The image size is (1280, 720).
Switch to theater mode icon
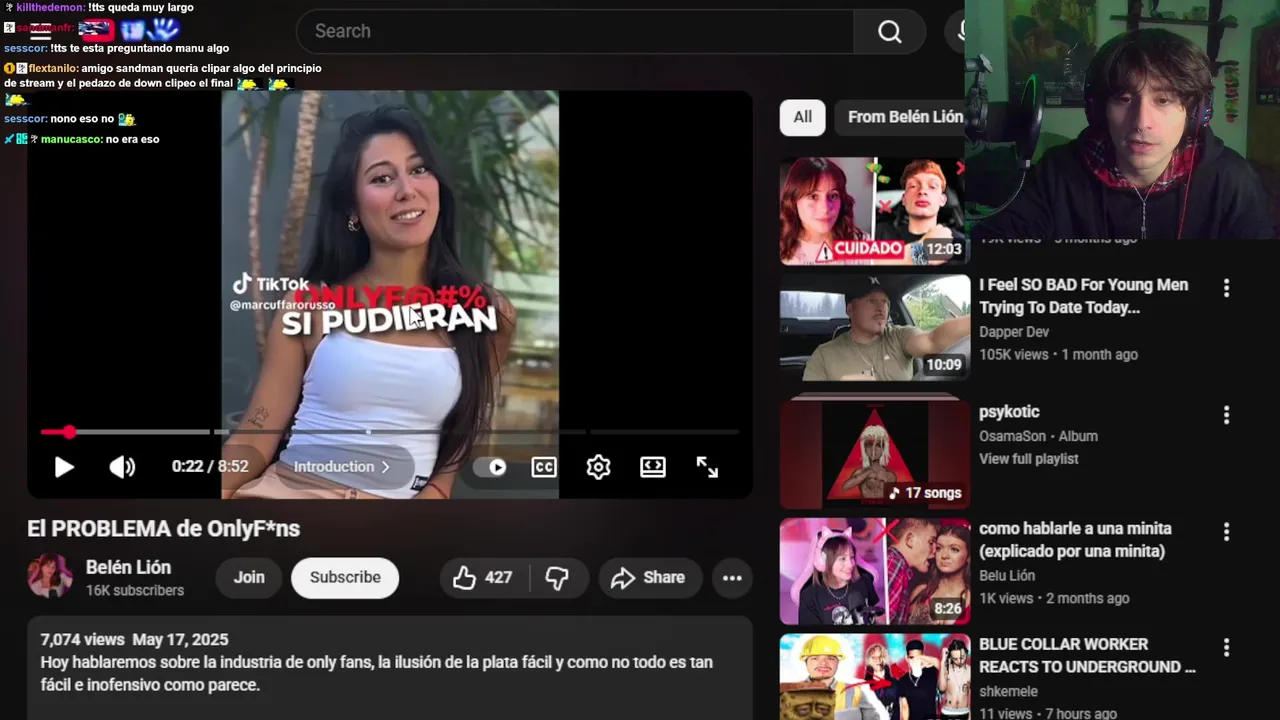click(x=653, y=467)
